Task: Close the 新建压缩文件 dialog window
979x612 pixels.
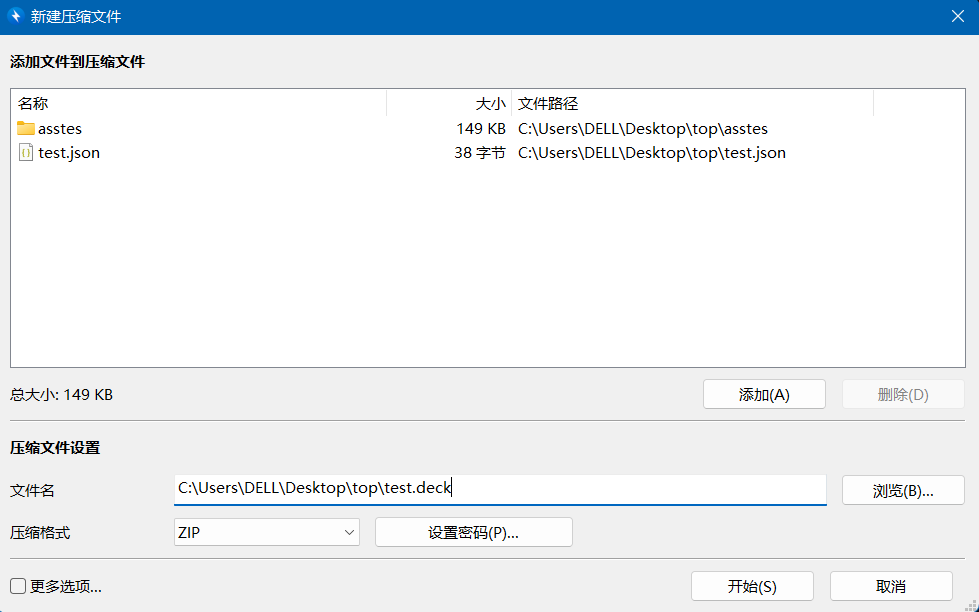Action: coord(957,17)
